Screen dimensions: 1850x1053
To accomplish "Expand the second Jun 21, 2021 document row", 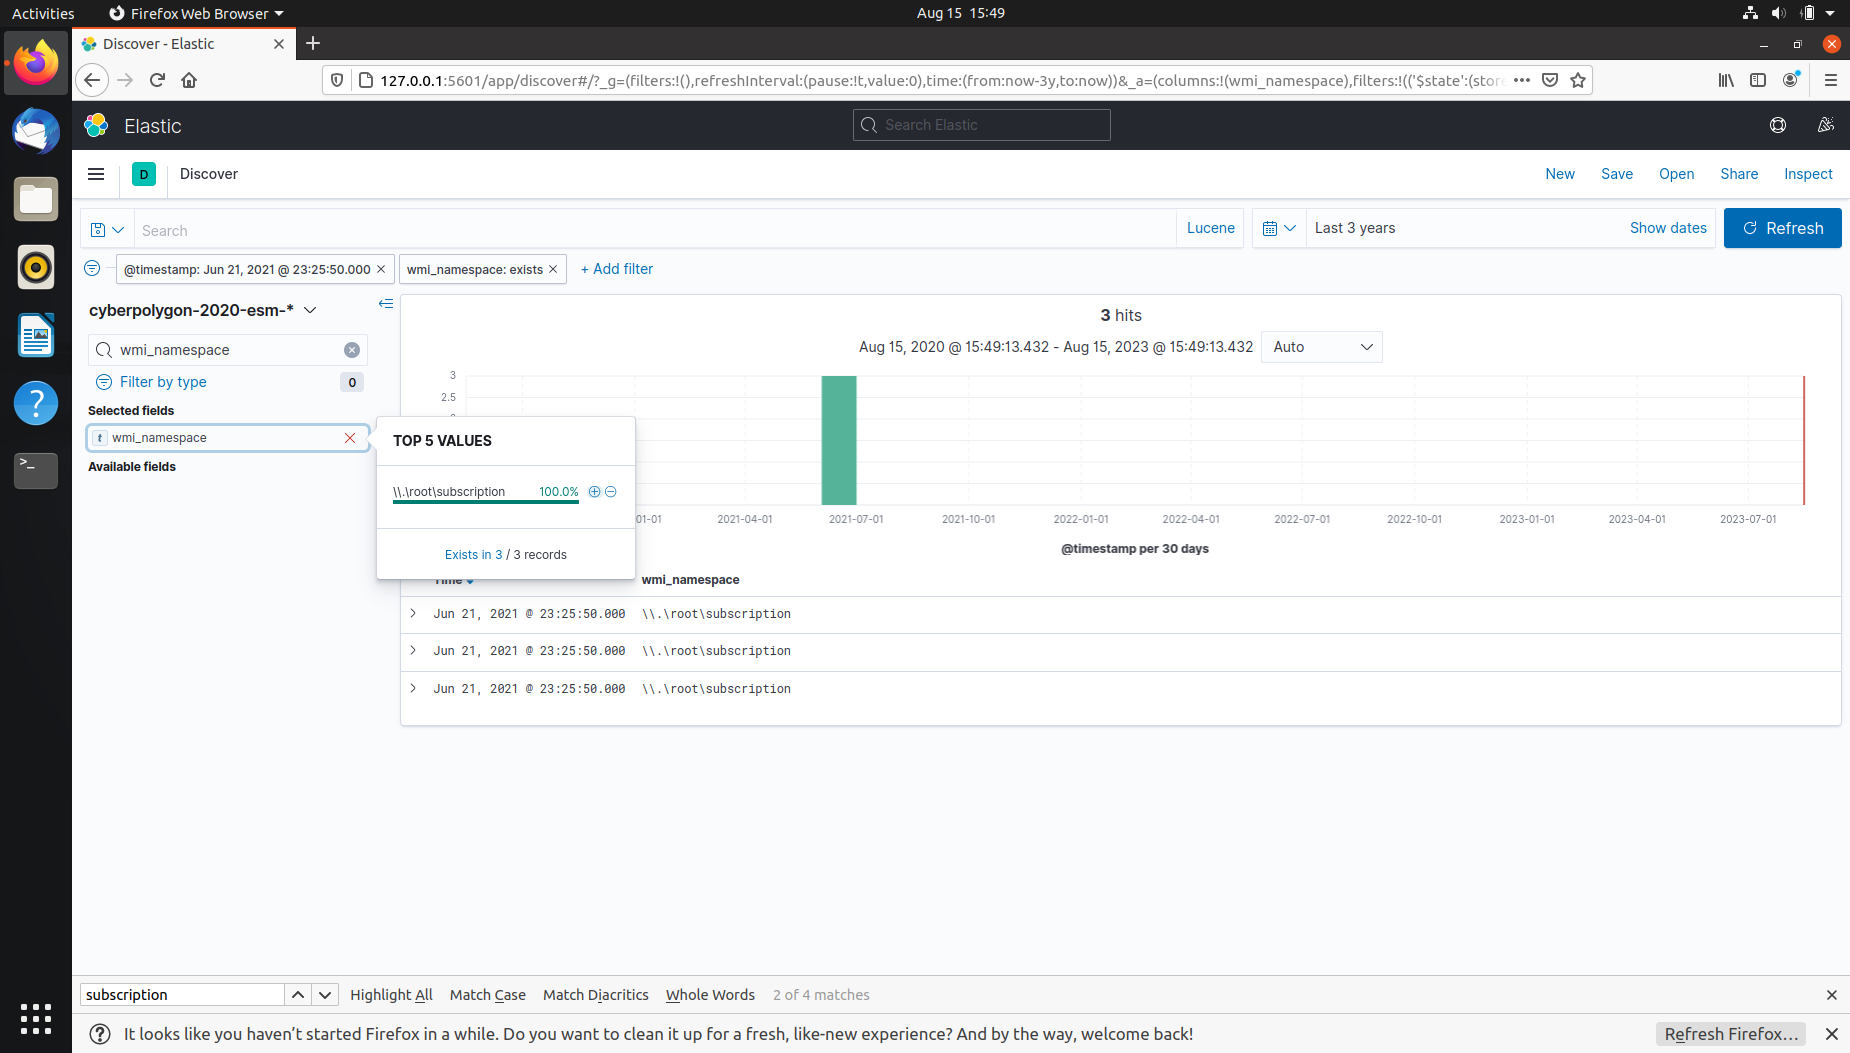I will tap(413, 650).
